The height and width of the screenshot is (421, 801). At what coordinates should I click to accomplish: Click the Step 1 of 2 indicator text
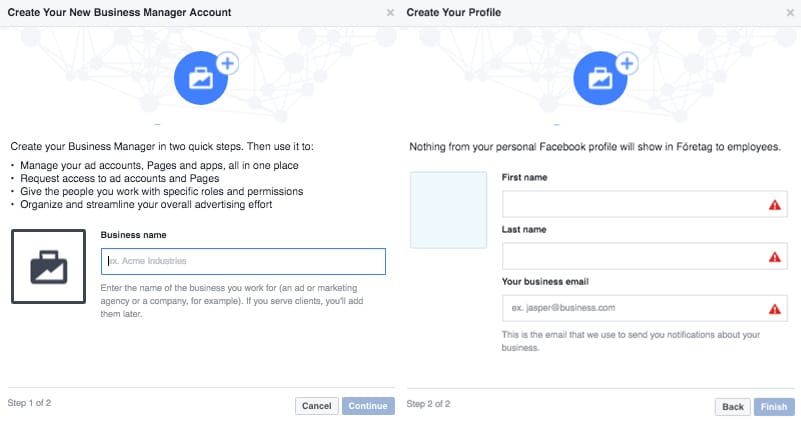coord(29,403)
